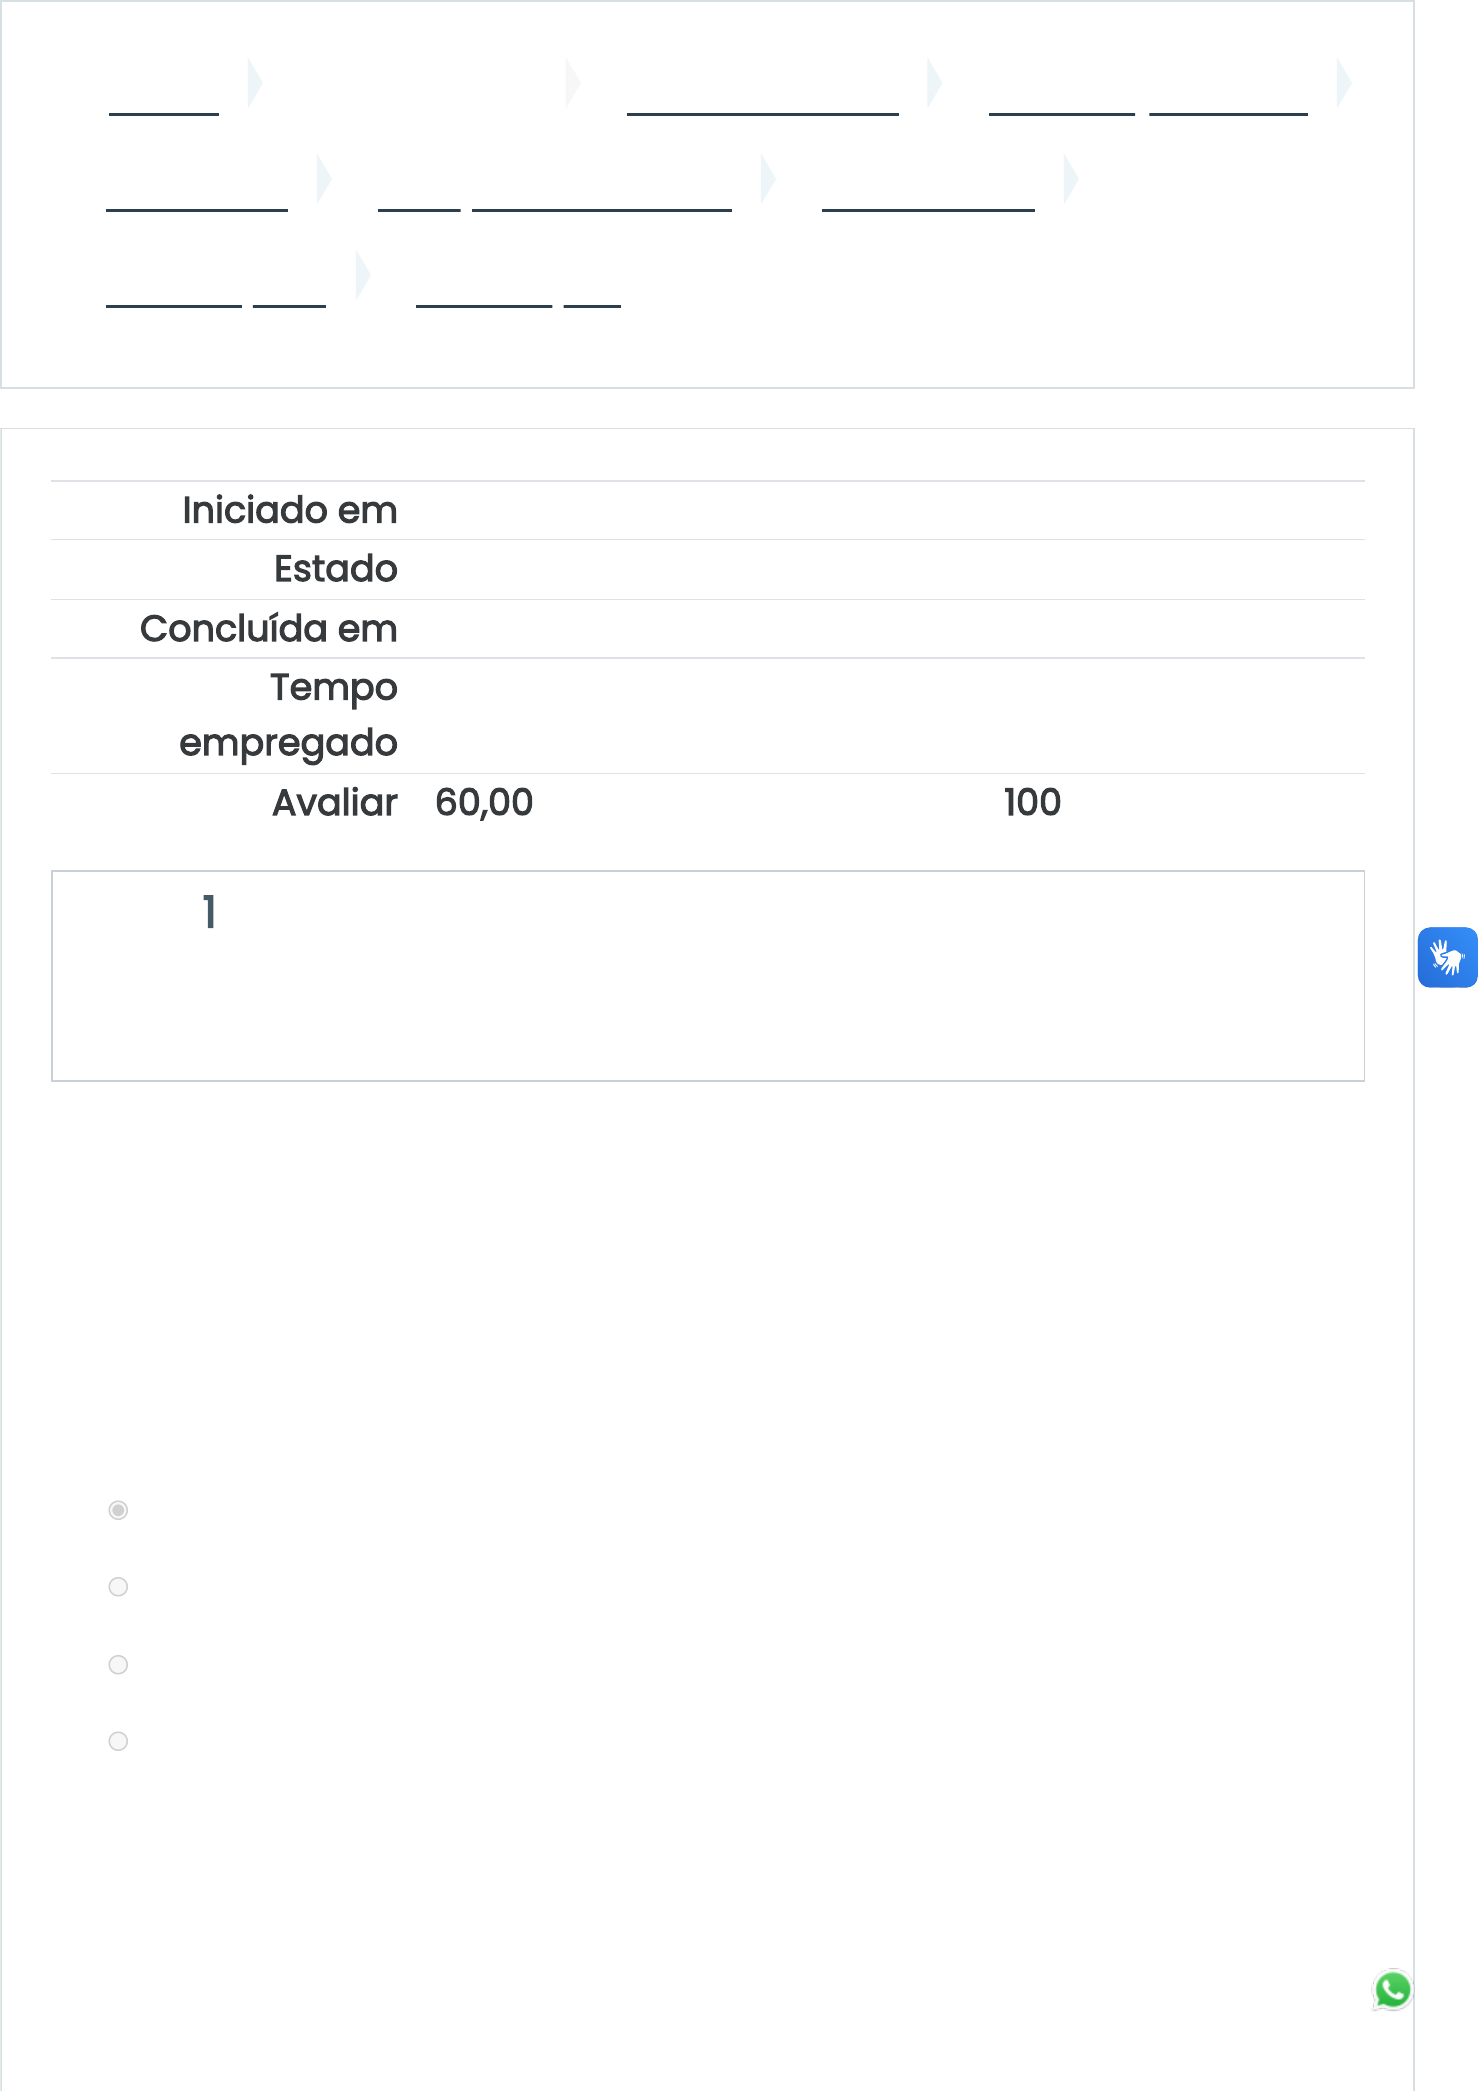This screenshot has height=2091, width=1478.
Task: Open the blue sign-language accessibility widget
Action: (x=1446, y=957)
